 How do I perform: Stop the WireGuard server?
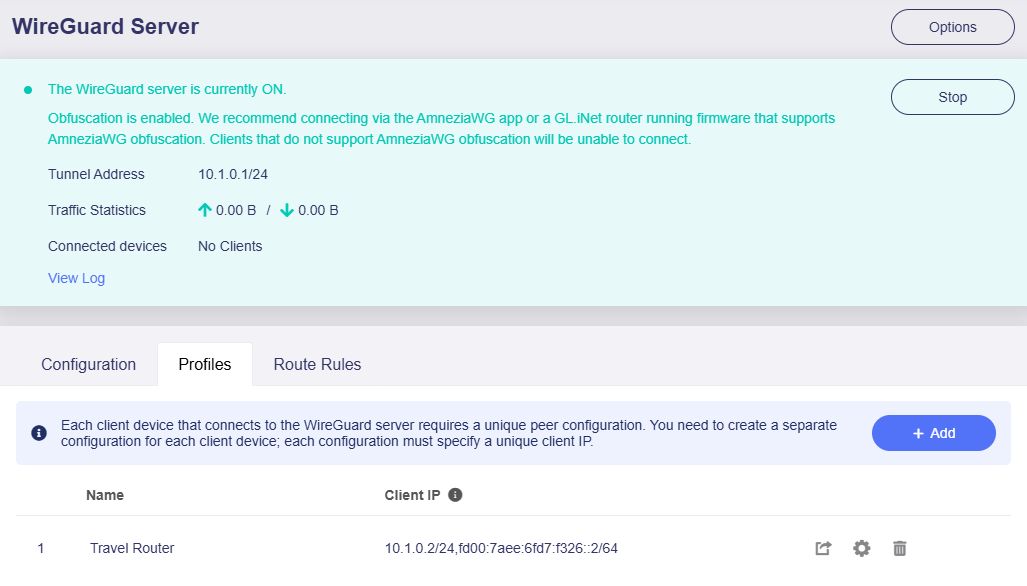pos(952,97)
